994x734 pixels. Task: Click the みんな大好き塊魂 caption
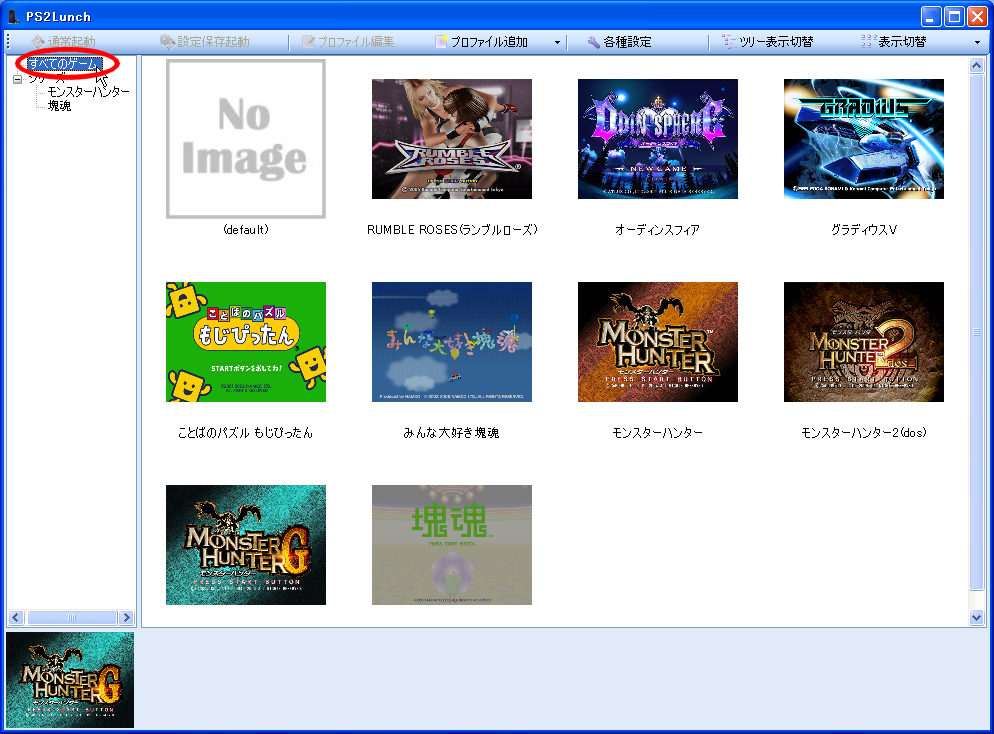451,432
